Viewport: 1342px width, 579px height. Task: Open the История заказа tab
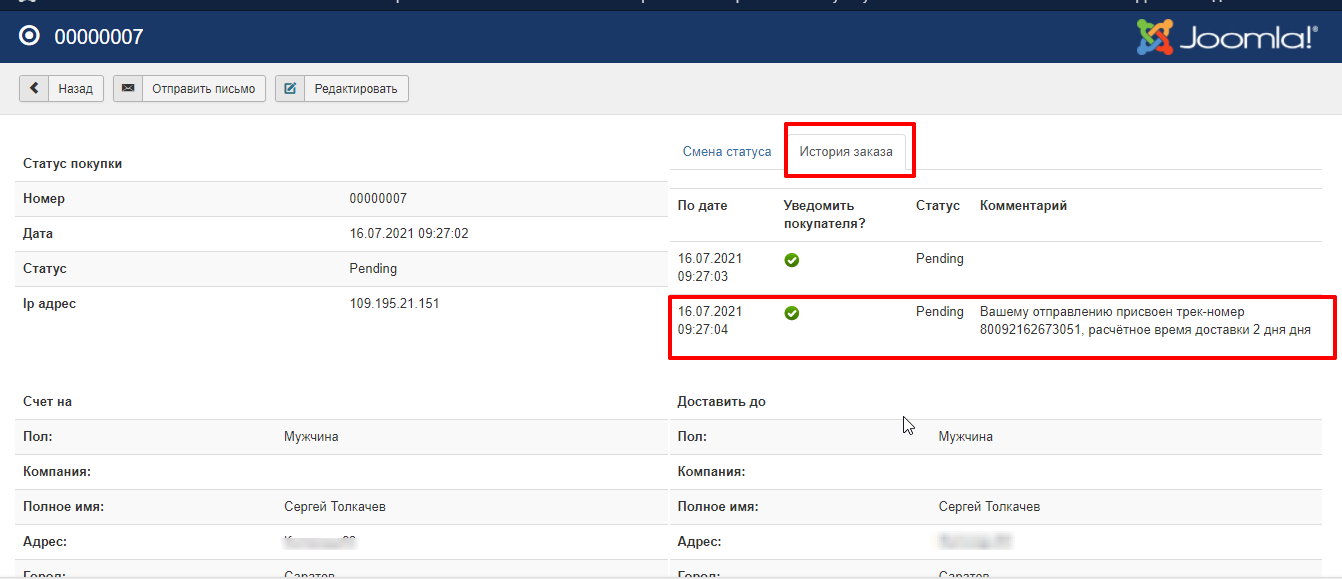[x=846, y=152]
